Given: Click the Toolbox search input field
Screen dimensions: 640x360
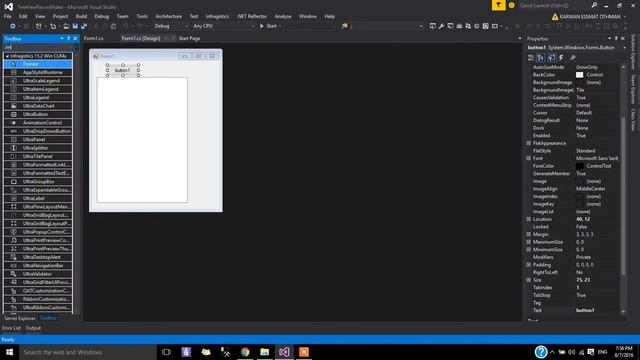Looking at the screenshot, I should [x=37, y=47].
